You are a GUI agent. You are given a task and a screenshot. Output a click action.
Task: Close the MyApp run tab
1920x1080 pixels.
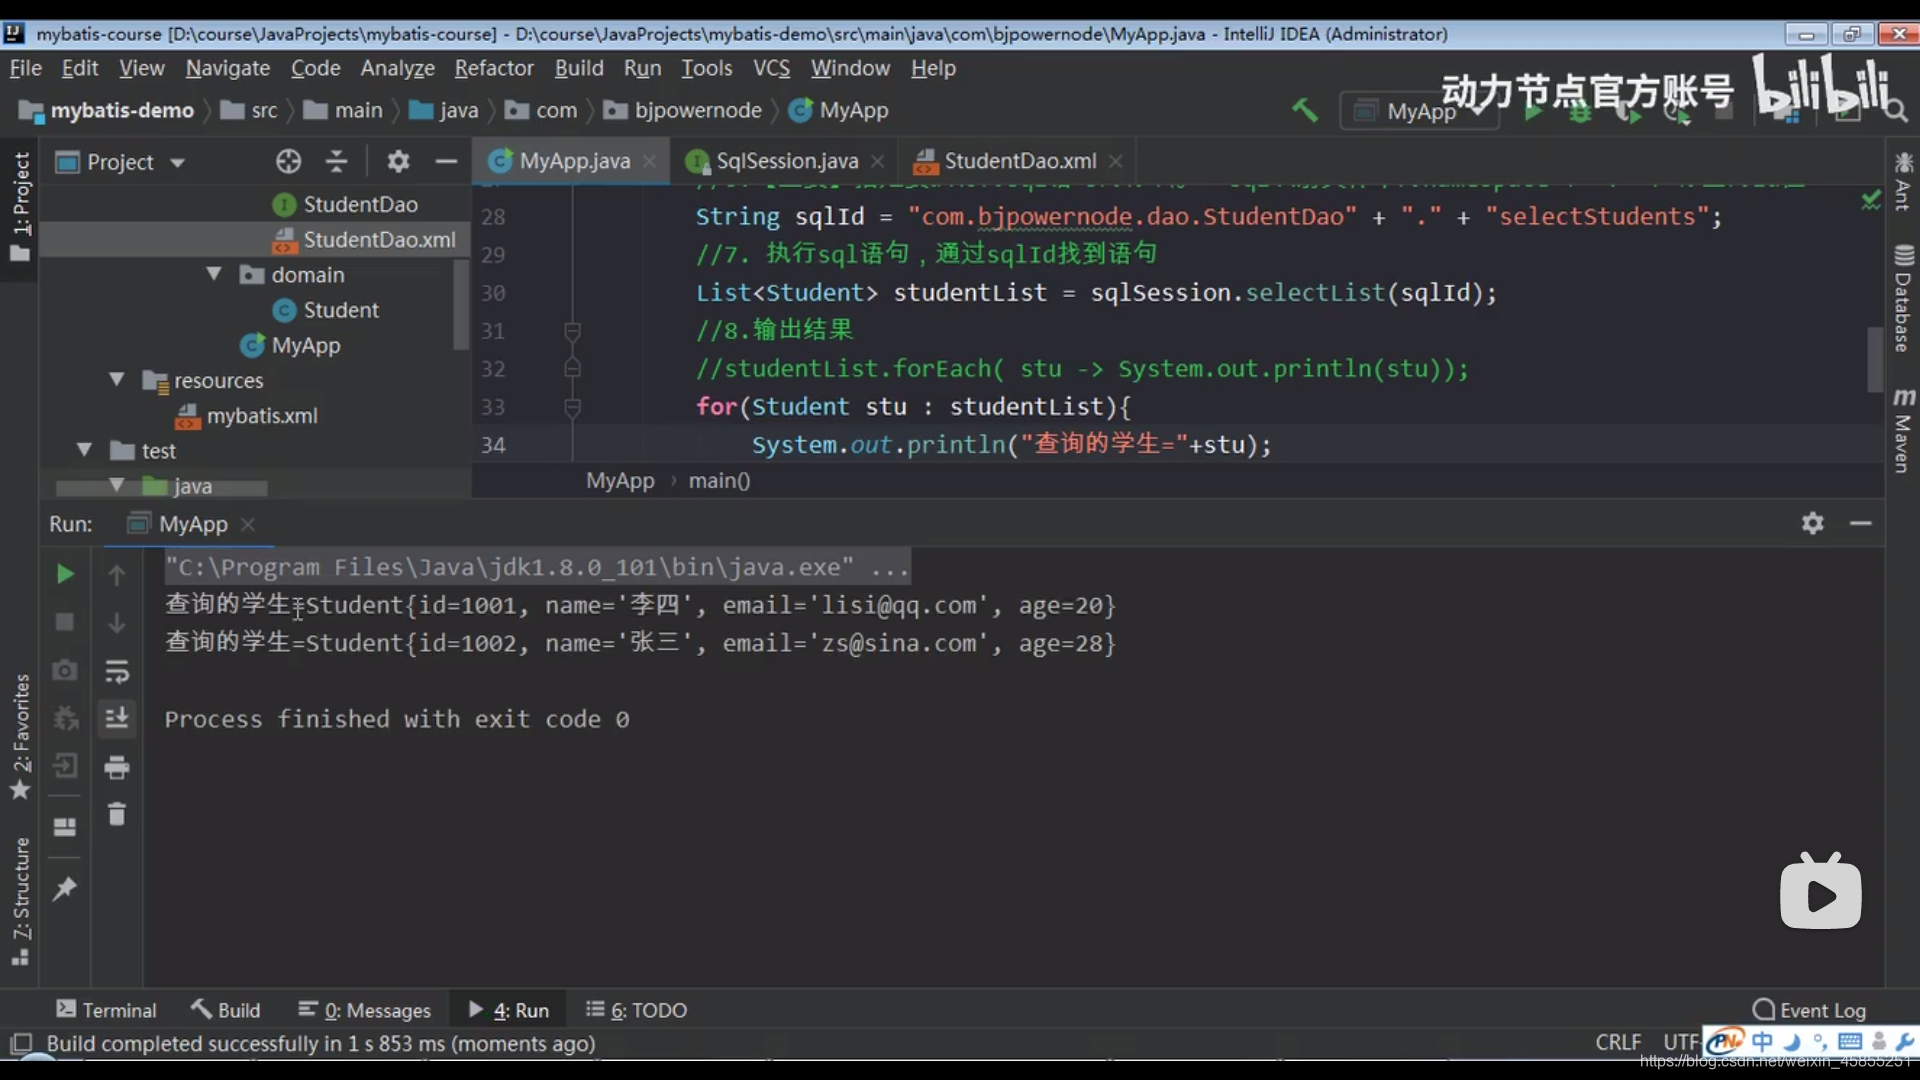click(248, 524)
